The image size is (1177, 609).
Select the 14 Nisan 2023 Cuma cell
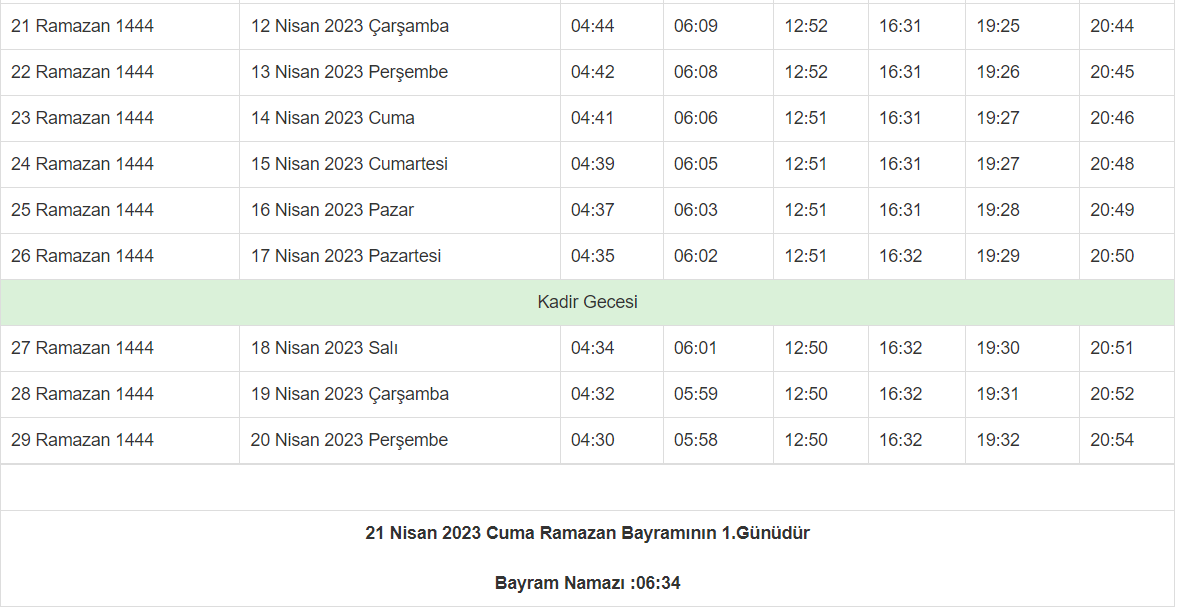[x=333, y=118]
